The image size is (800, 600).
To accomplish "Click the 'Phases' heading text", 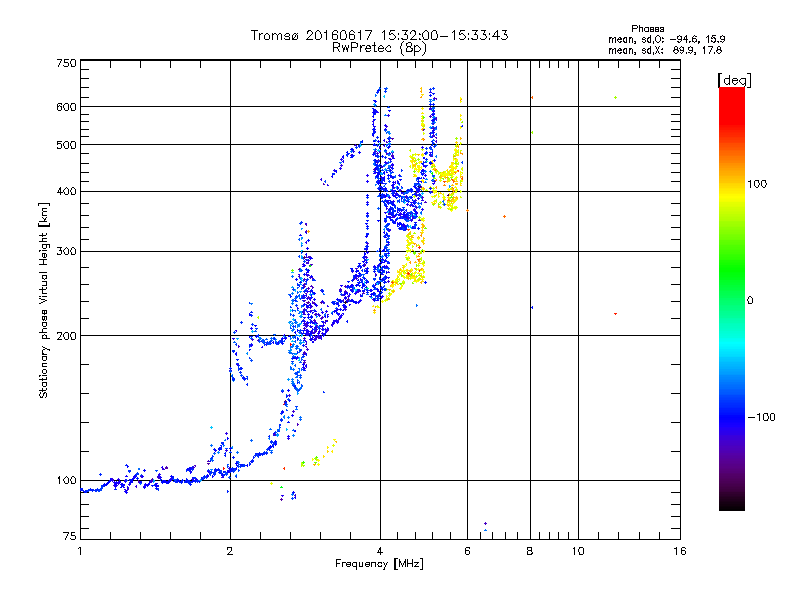I will point(647,29).
